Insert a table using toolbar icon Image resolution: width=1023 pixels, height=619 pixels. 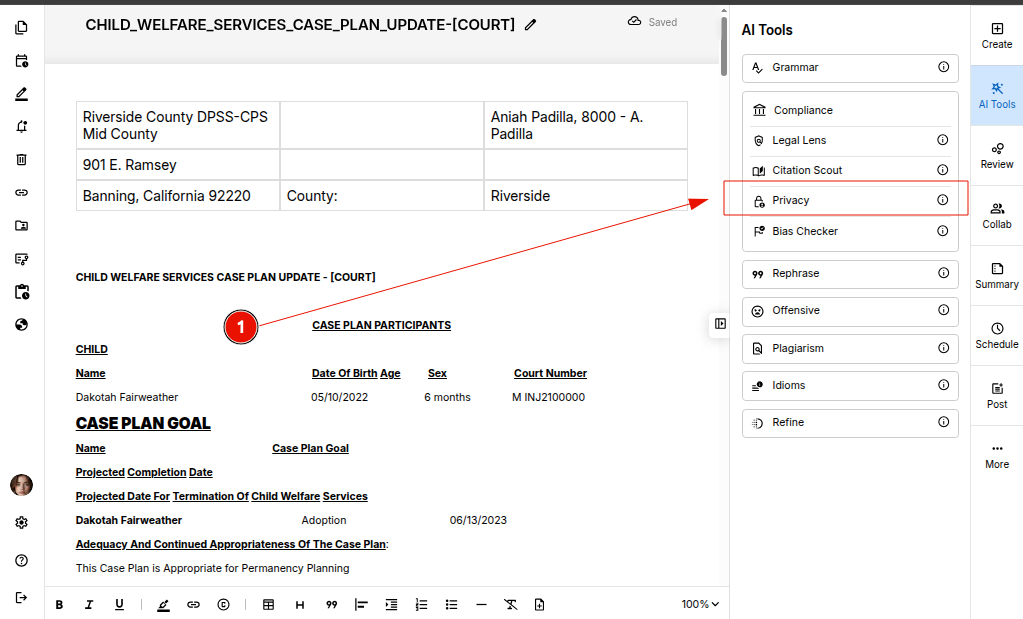tap(268, 604)
